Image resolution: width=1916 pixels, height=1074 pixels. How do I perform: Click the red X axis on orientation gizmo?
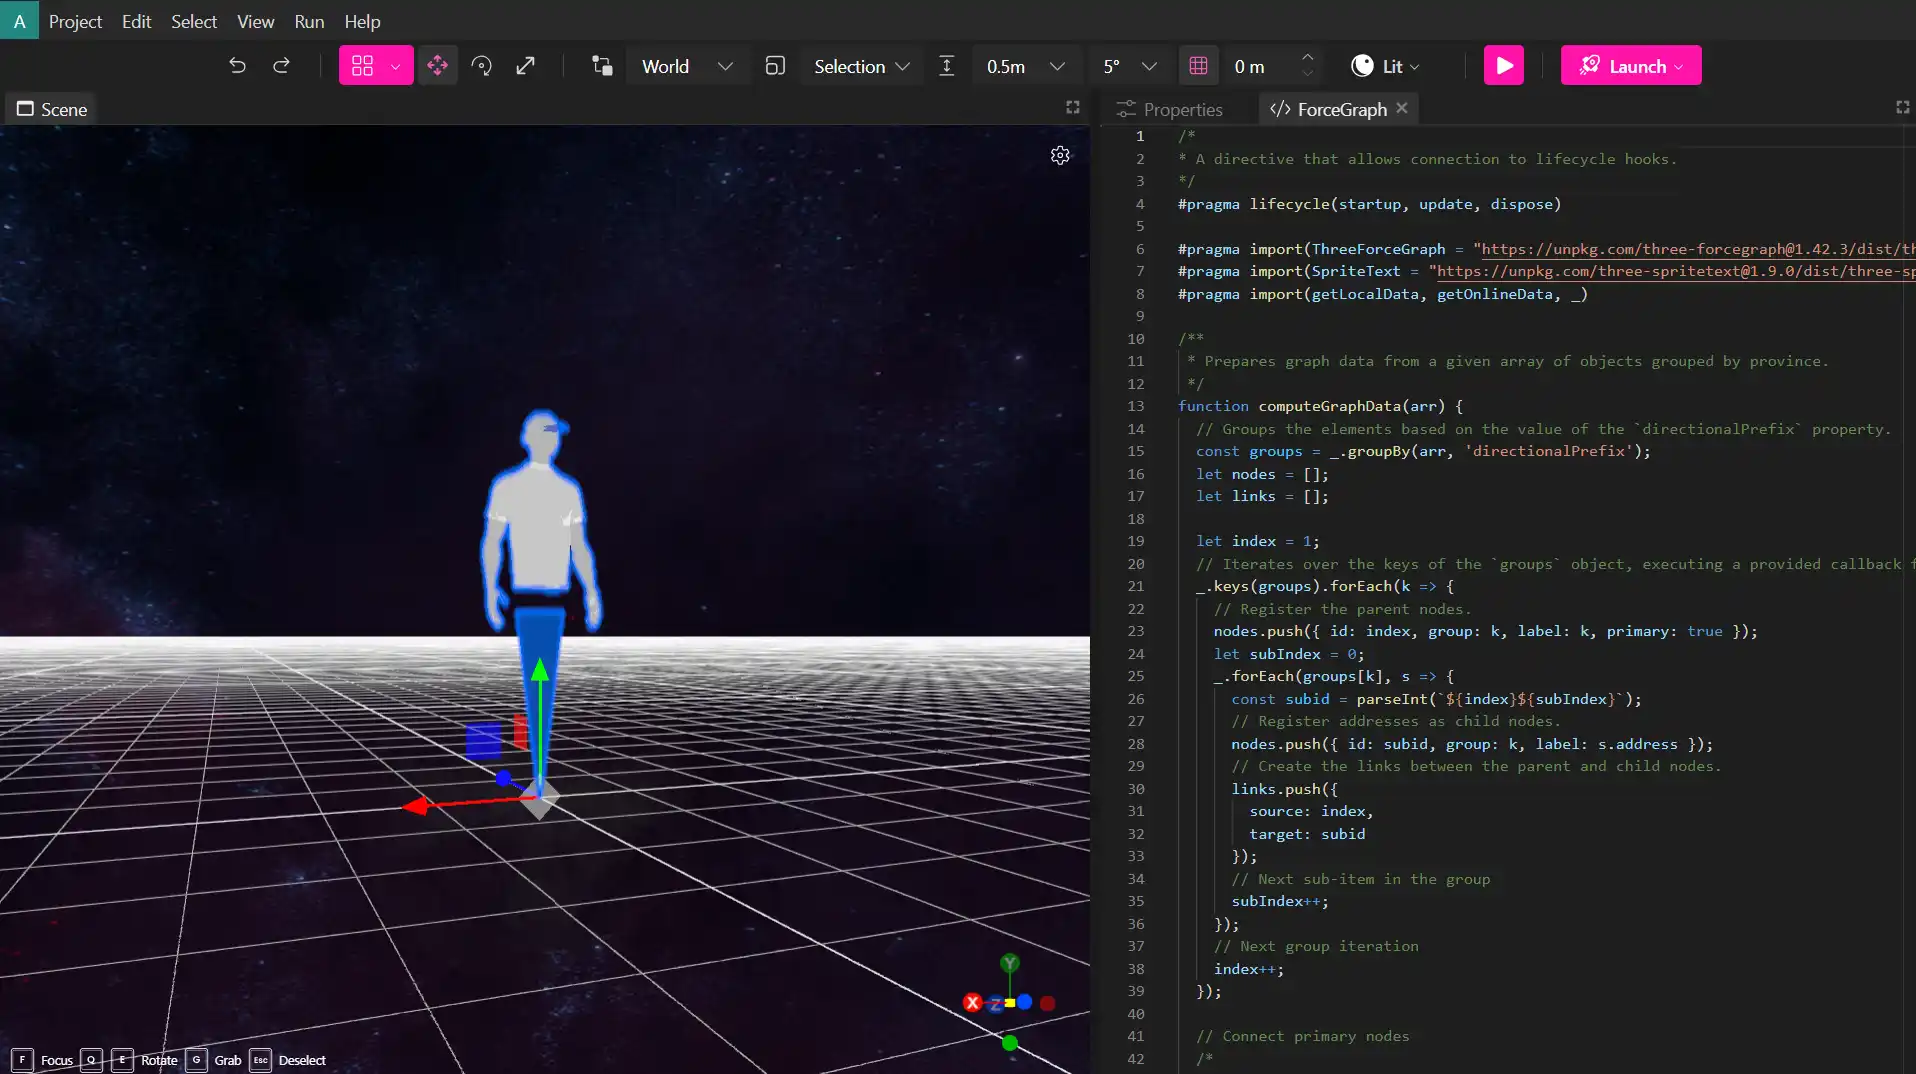tap(972, 1002)
